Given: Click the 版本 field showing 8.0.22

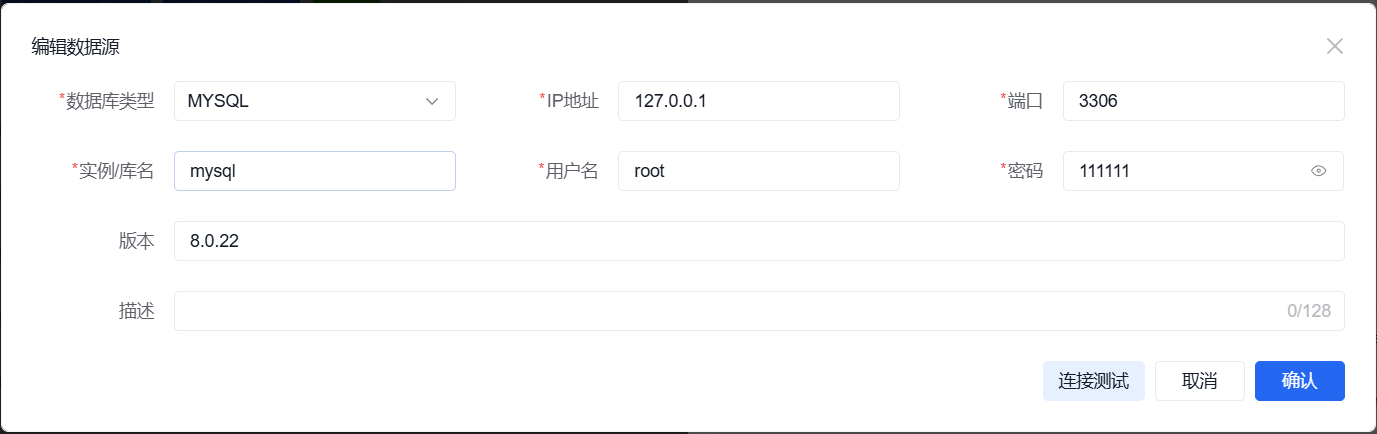Looking at the screenshot, I should [759, 241].
